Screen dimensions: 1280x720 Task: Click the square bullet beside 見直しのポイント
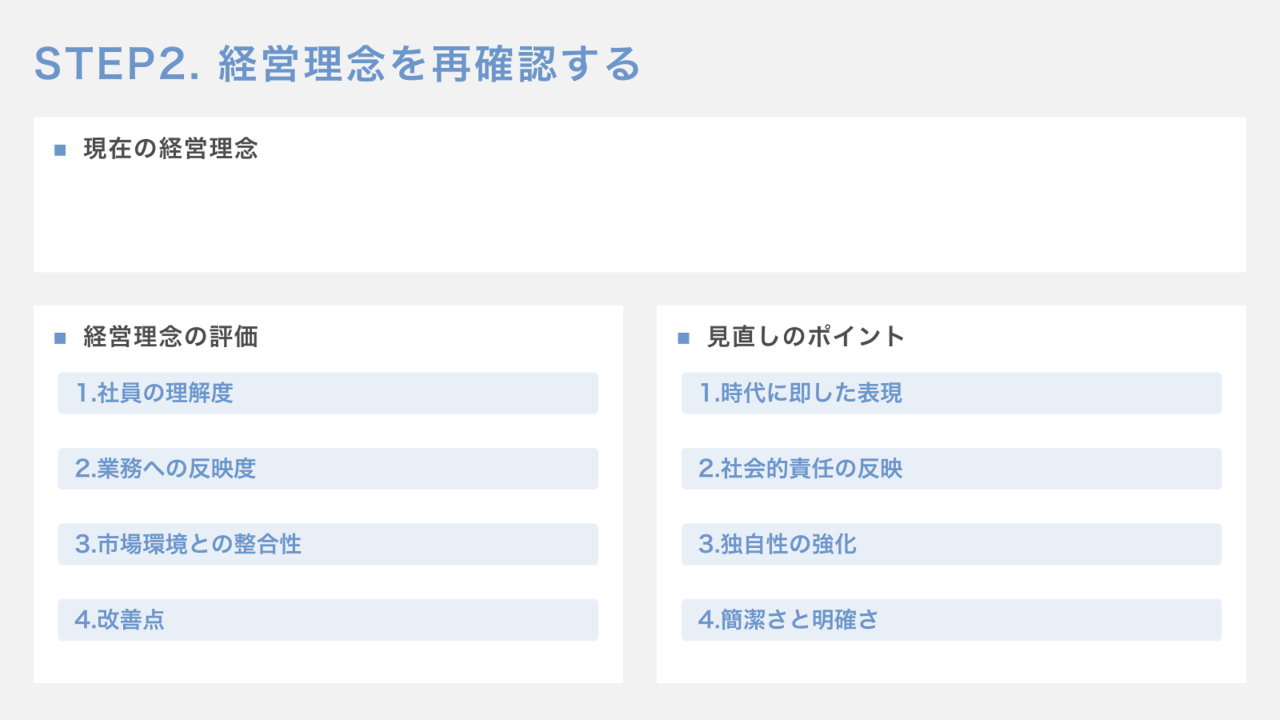(x=684, y=338)
